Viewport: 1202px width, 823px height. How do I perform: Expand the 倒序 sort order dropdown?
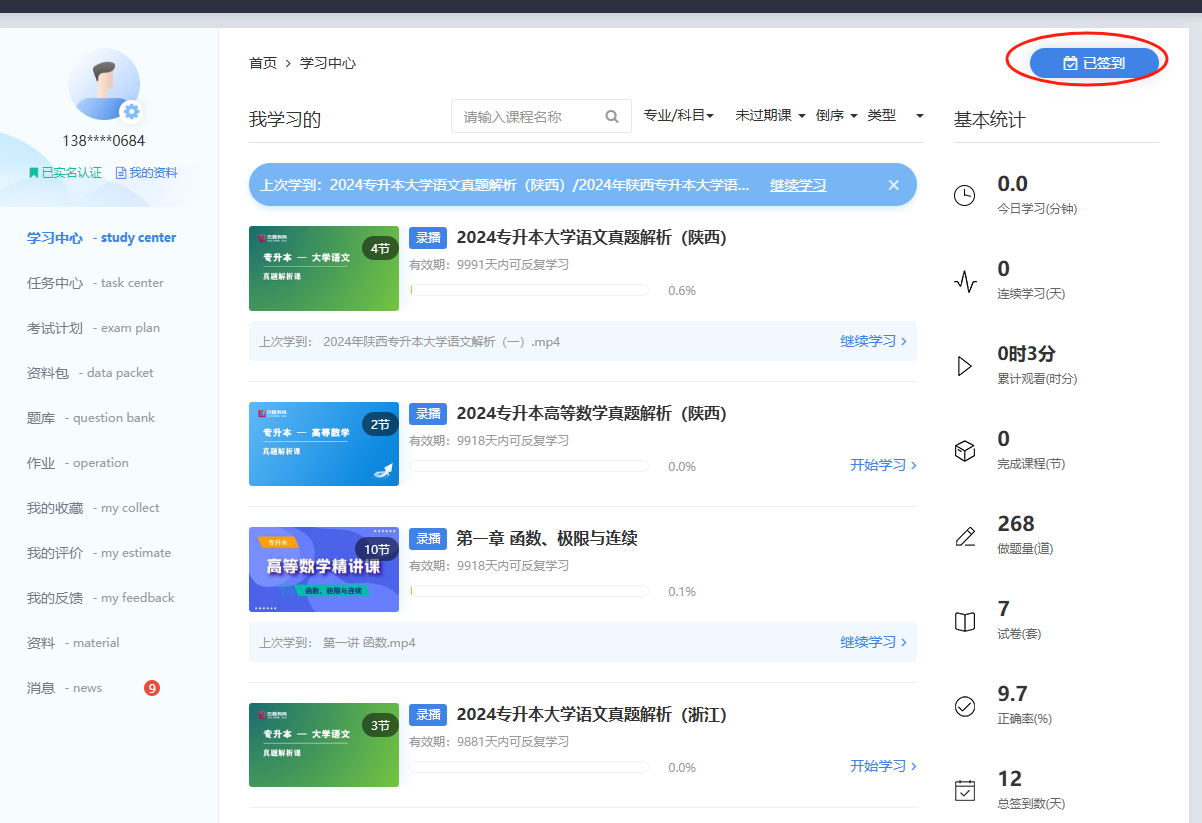click(836, 116)
